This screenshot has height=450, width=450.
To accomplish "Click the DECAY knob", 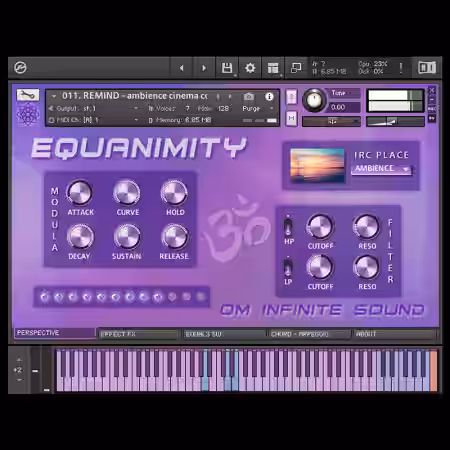I will click(x=80, y=237).
